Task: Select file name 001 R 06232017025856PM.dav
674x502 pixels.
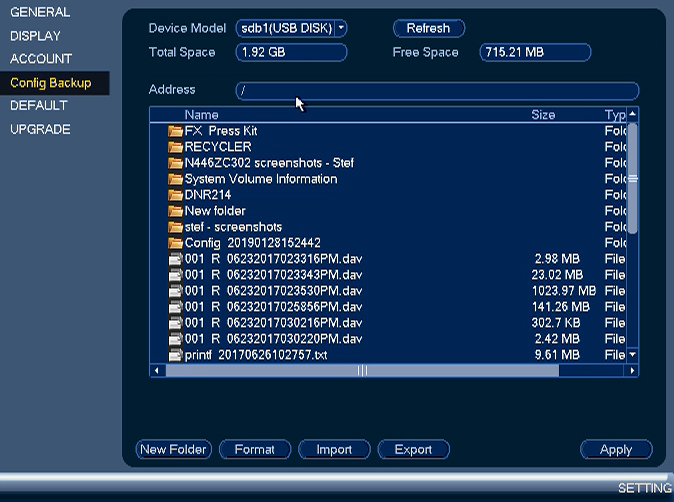Action: click(273, 307)
